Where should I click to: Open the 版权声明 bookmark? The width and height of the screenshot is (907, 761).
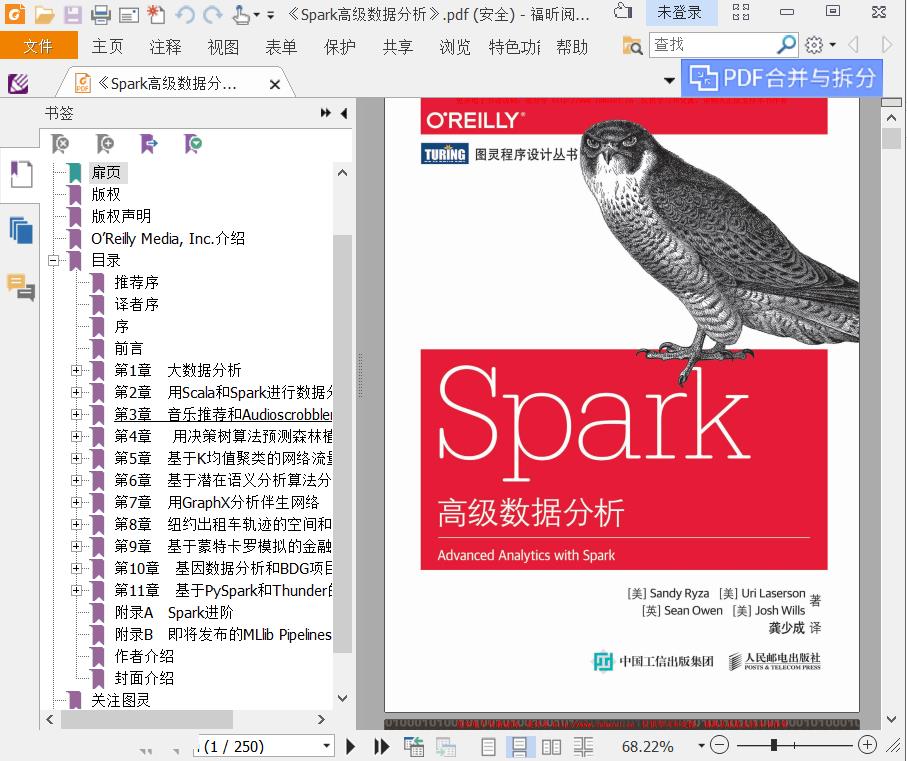pos(121,216)
